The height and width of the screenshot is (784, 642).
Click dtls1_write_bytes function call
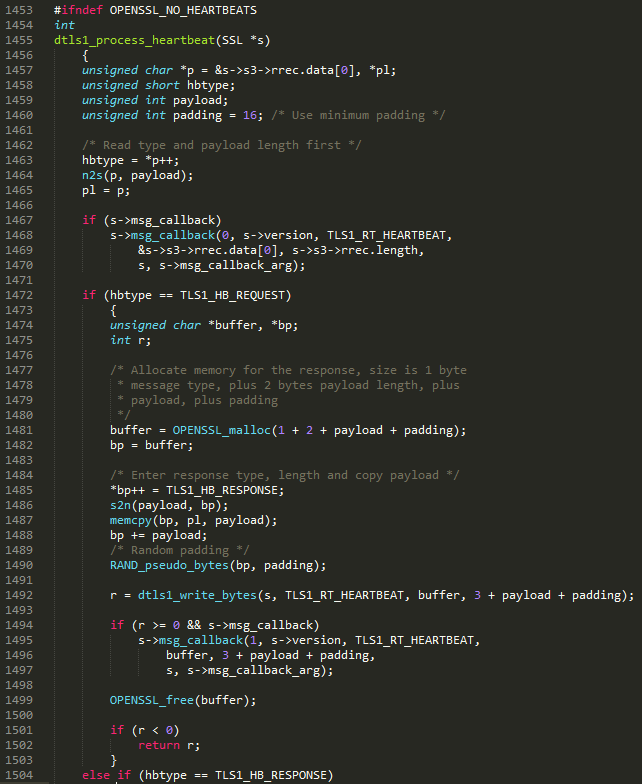[197, 596]
